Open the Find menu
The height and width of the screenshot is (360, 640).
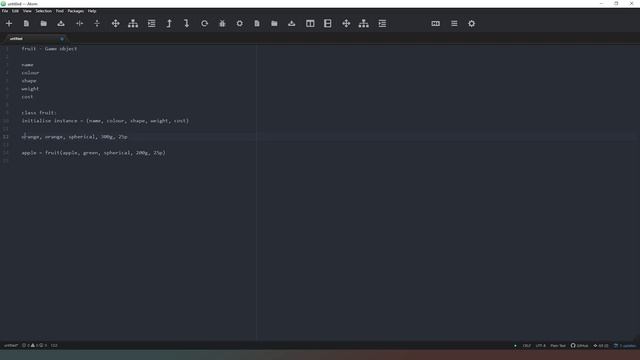[60, 11]
